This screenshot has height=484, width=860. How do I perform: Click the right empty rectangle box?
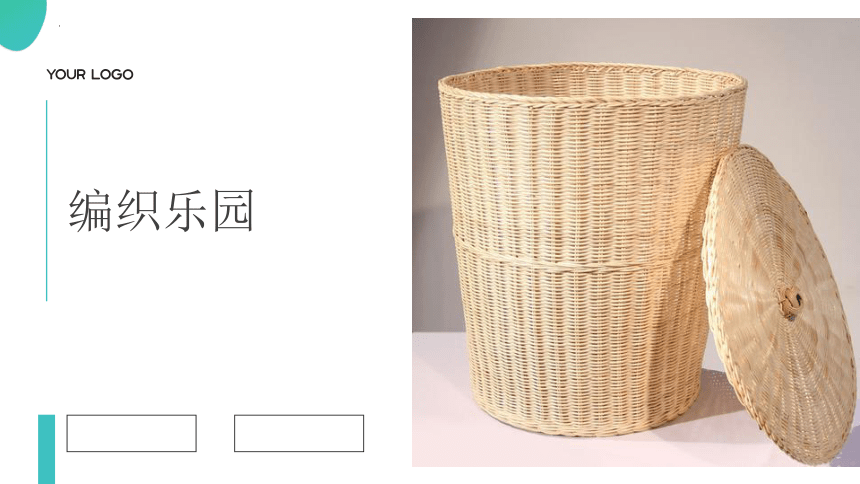299,434
